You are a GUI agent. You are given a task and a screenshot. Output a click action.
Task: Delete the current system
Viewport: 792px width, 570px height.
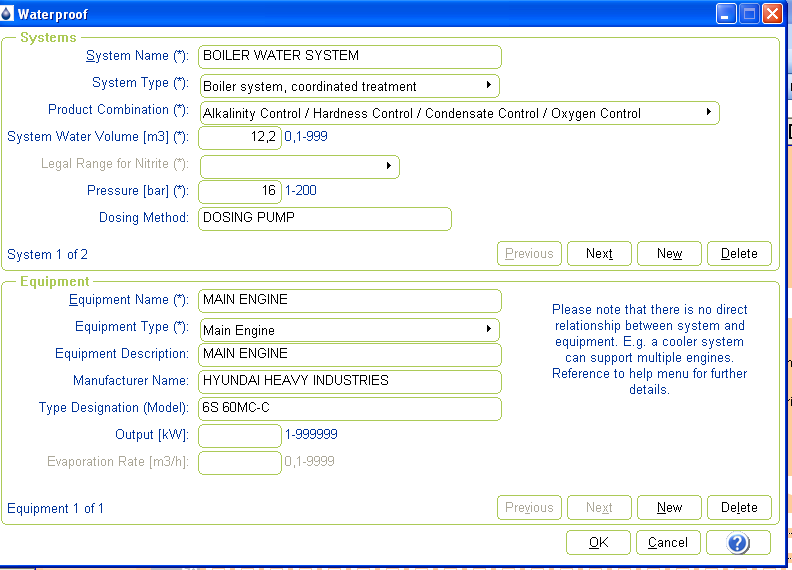click(x=739, y=254)
